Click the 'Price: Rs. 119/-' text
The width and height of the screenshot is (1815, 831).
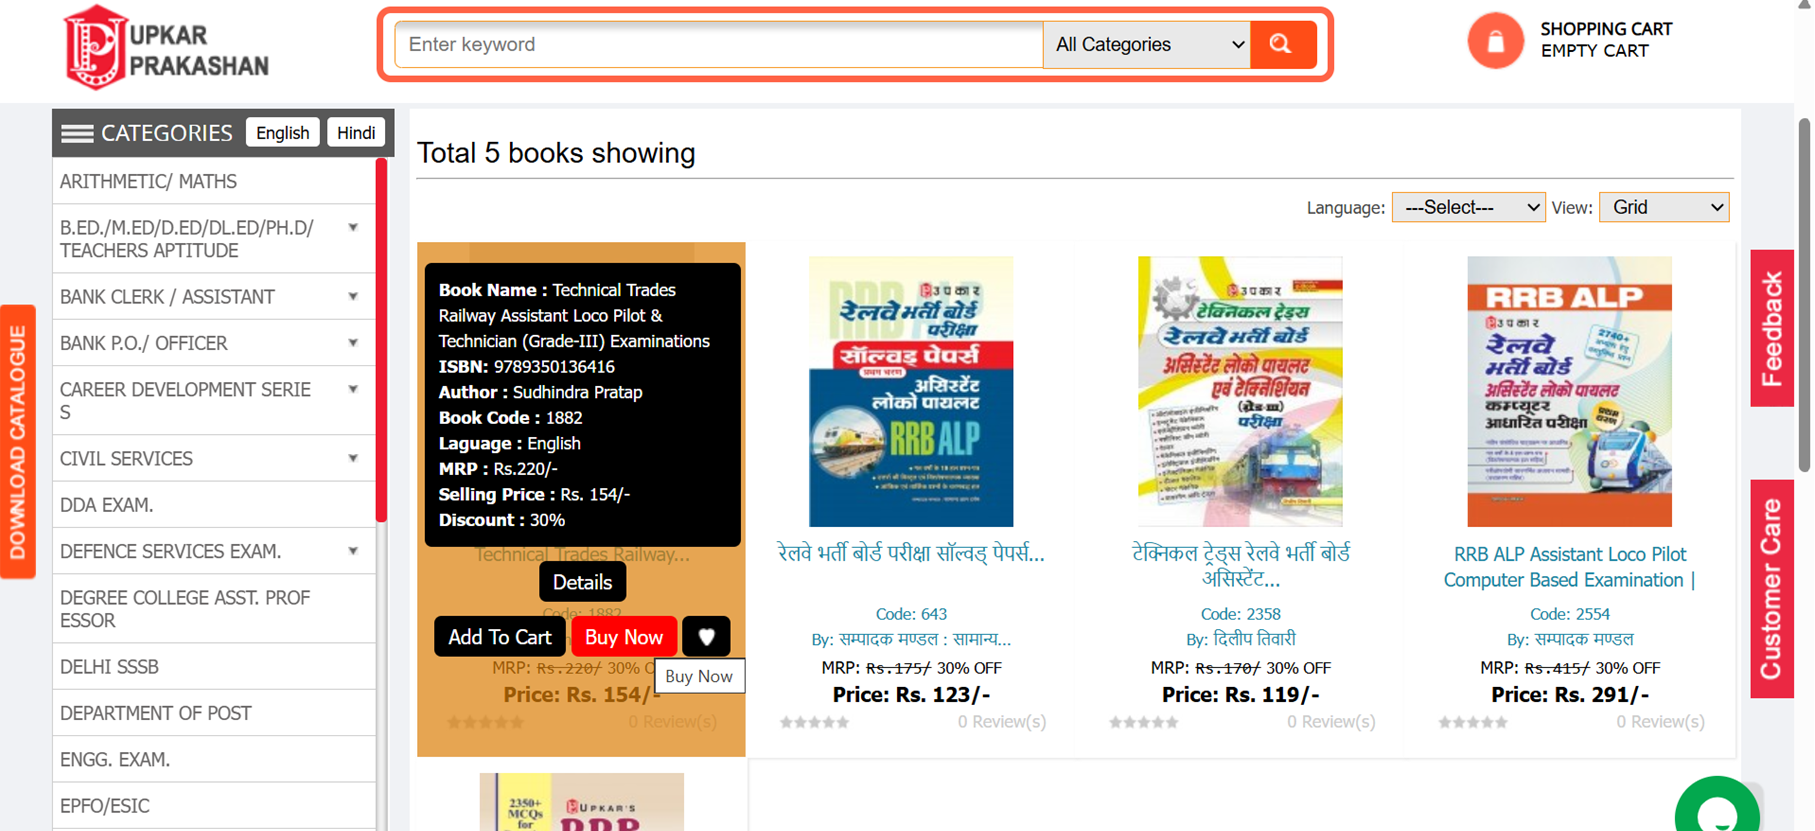pos(1240,695)
